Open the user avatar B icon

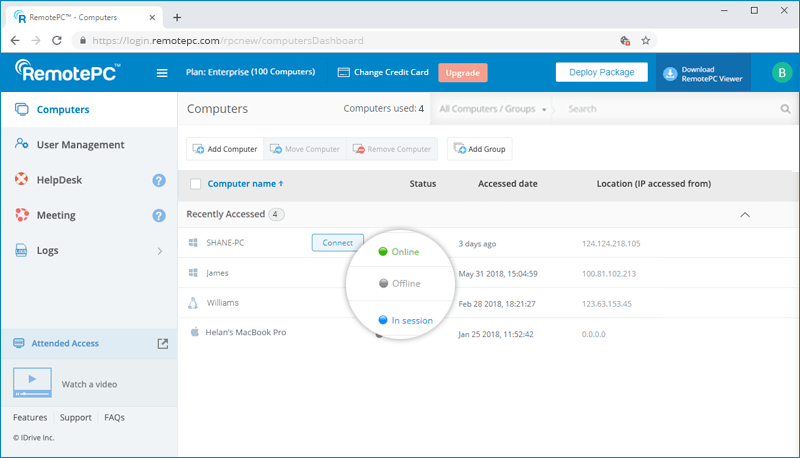pos(782,73)
